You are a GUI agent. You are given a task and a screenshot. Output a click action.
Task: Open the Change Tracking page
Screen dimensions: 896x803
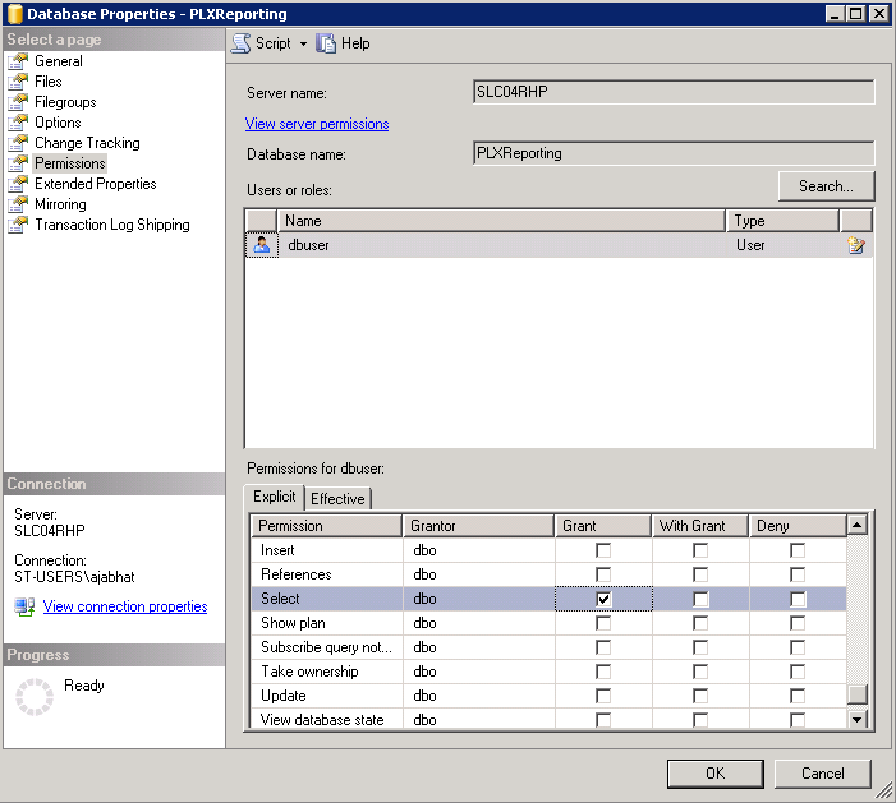point(87,143)
